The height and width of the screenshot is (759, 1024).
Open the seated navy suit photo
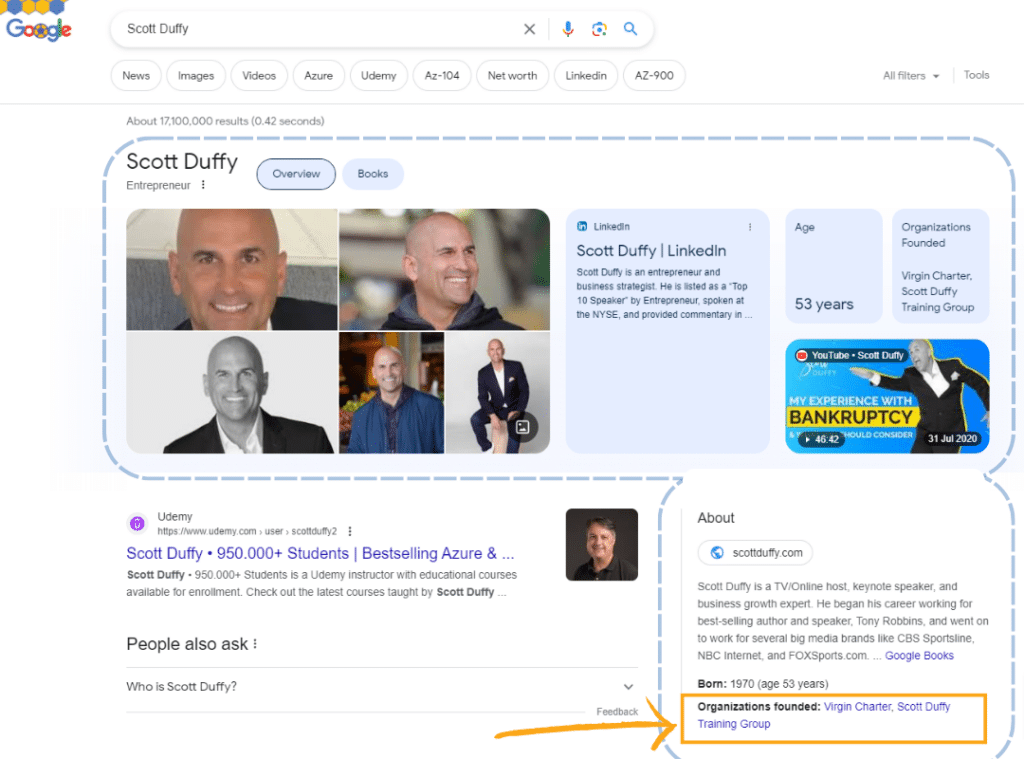pos(498,393)
